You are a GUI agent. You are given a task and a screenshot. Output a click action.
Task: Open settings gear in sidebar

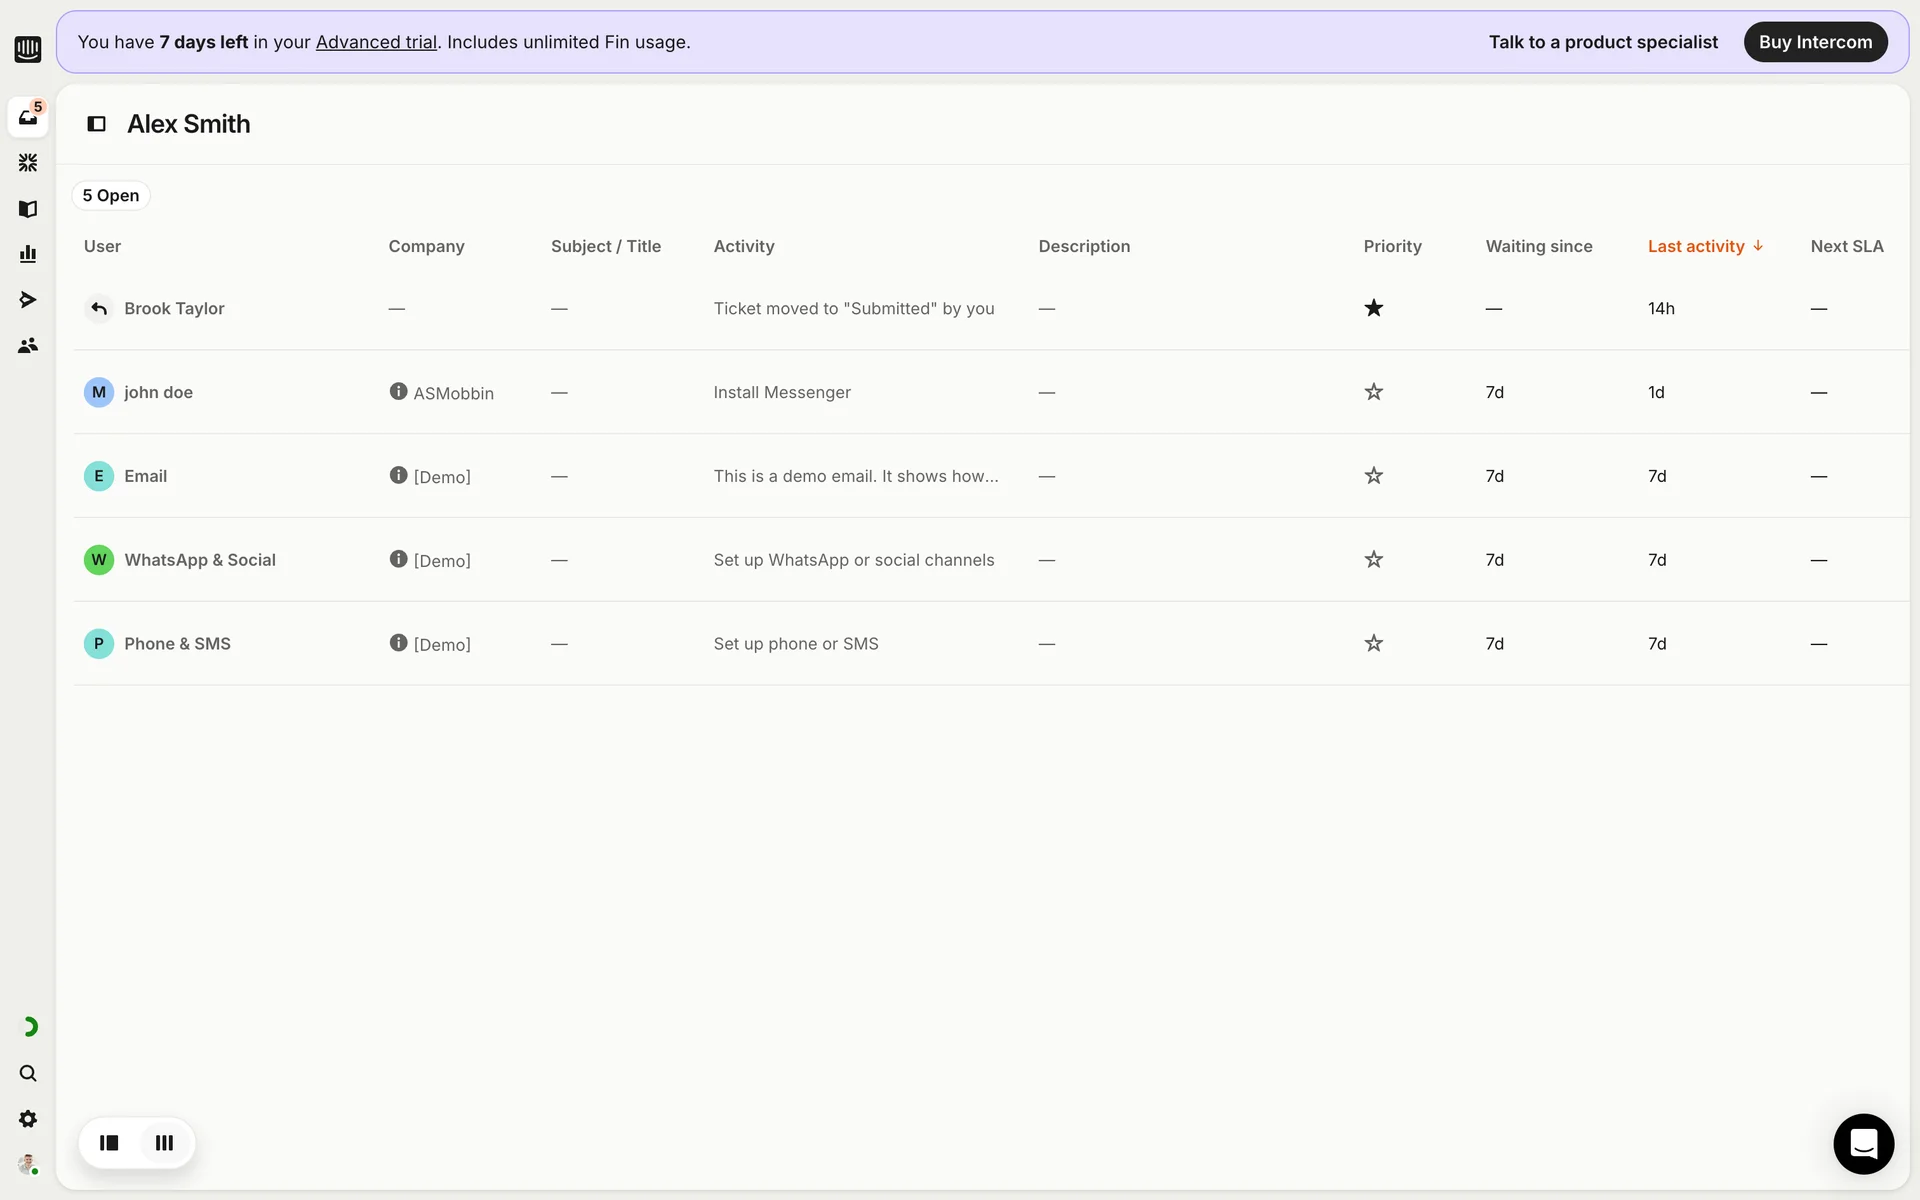28,1118
